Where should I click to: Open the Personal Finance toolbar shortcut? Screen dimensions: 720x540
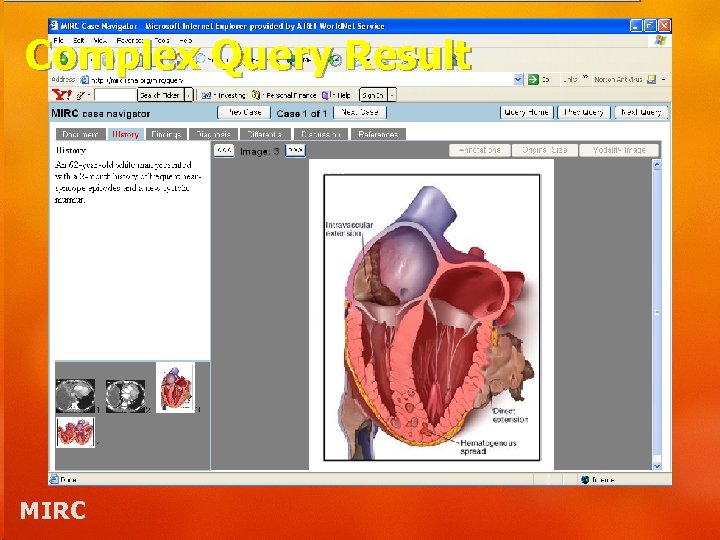pyautogui.click(x=284, y=95)
